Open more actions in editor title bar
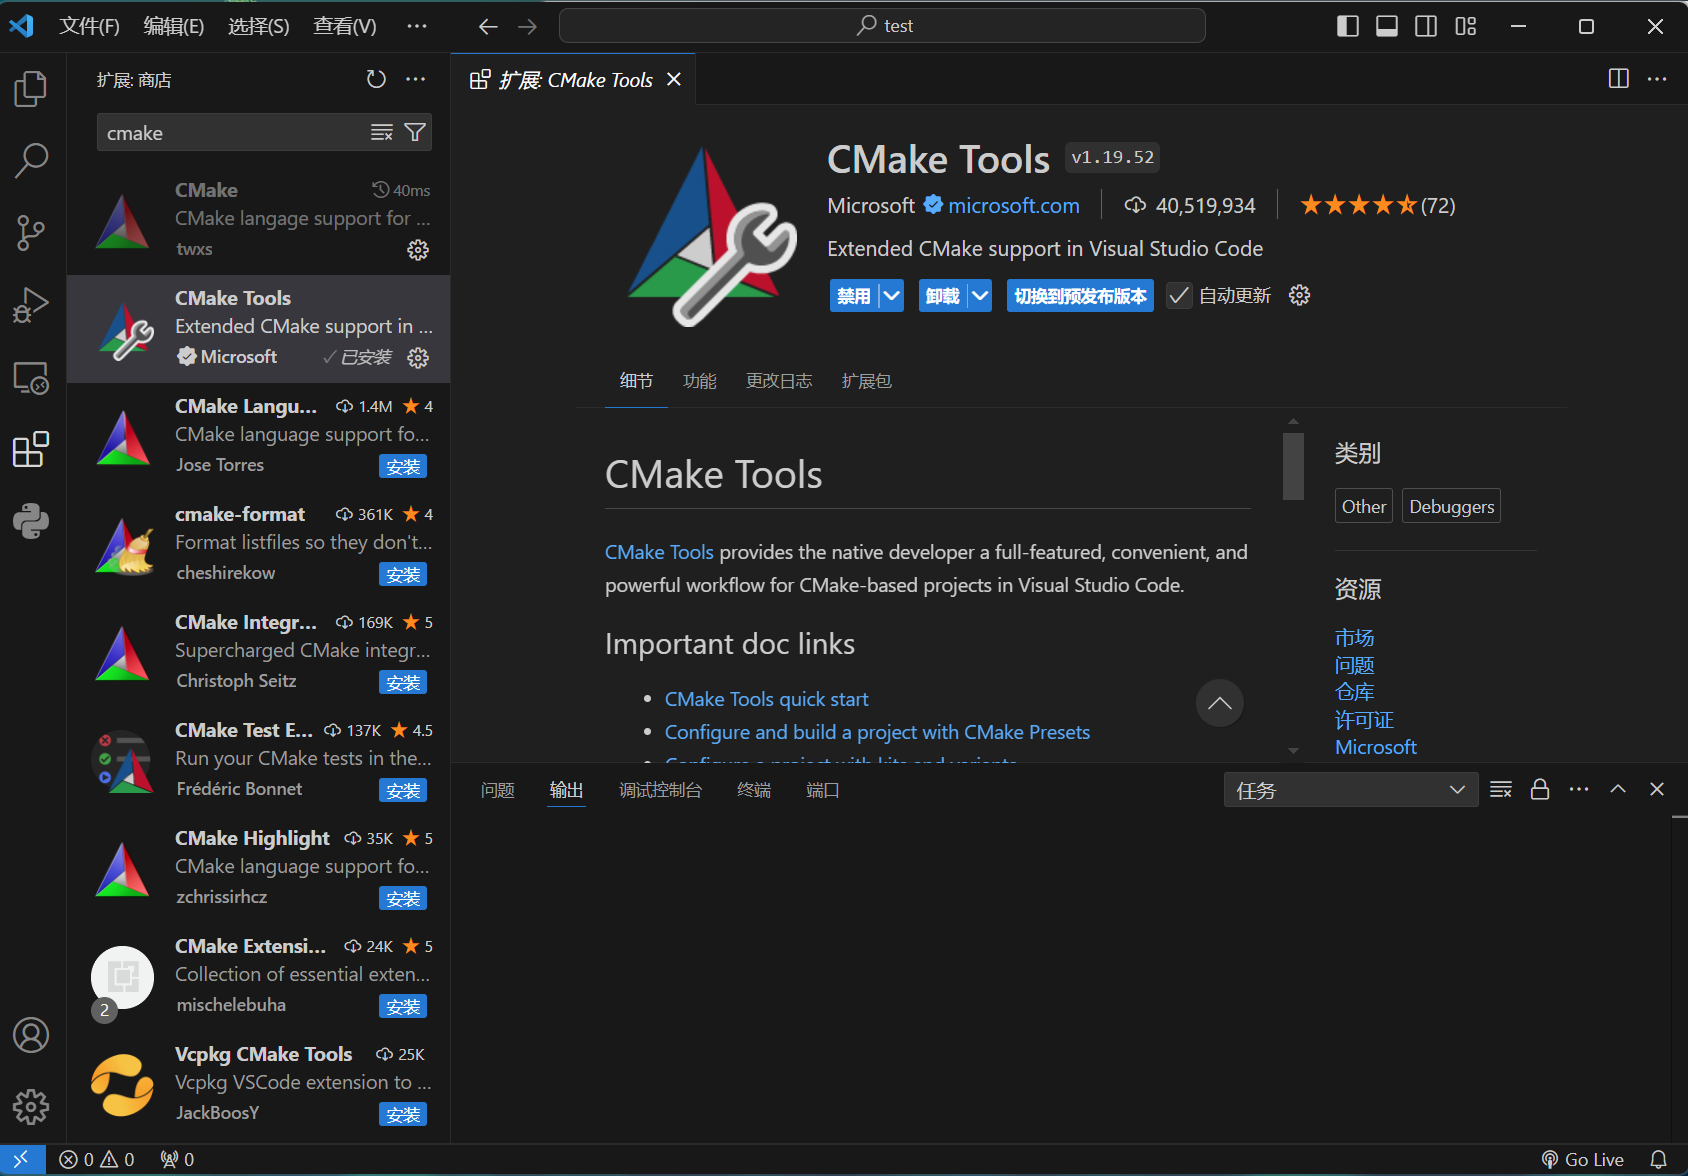This screenshot has width=1688, height=1176. (x=1657, y=79)
